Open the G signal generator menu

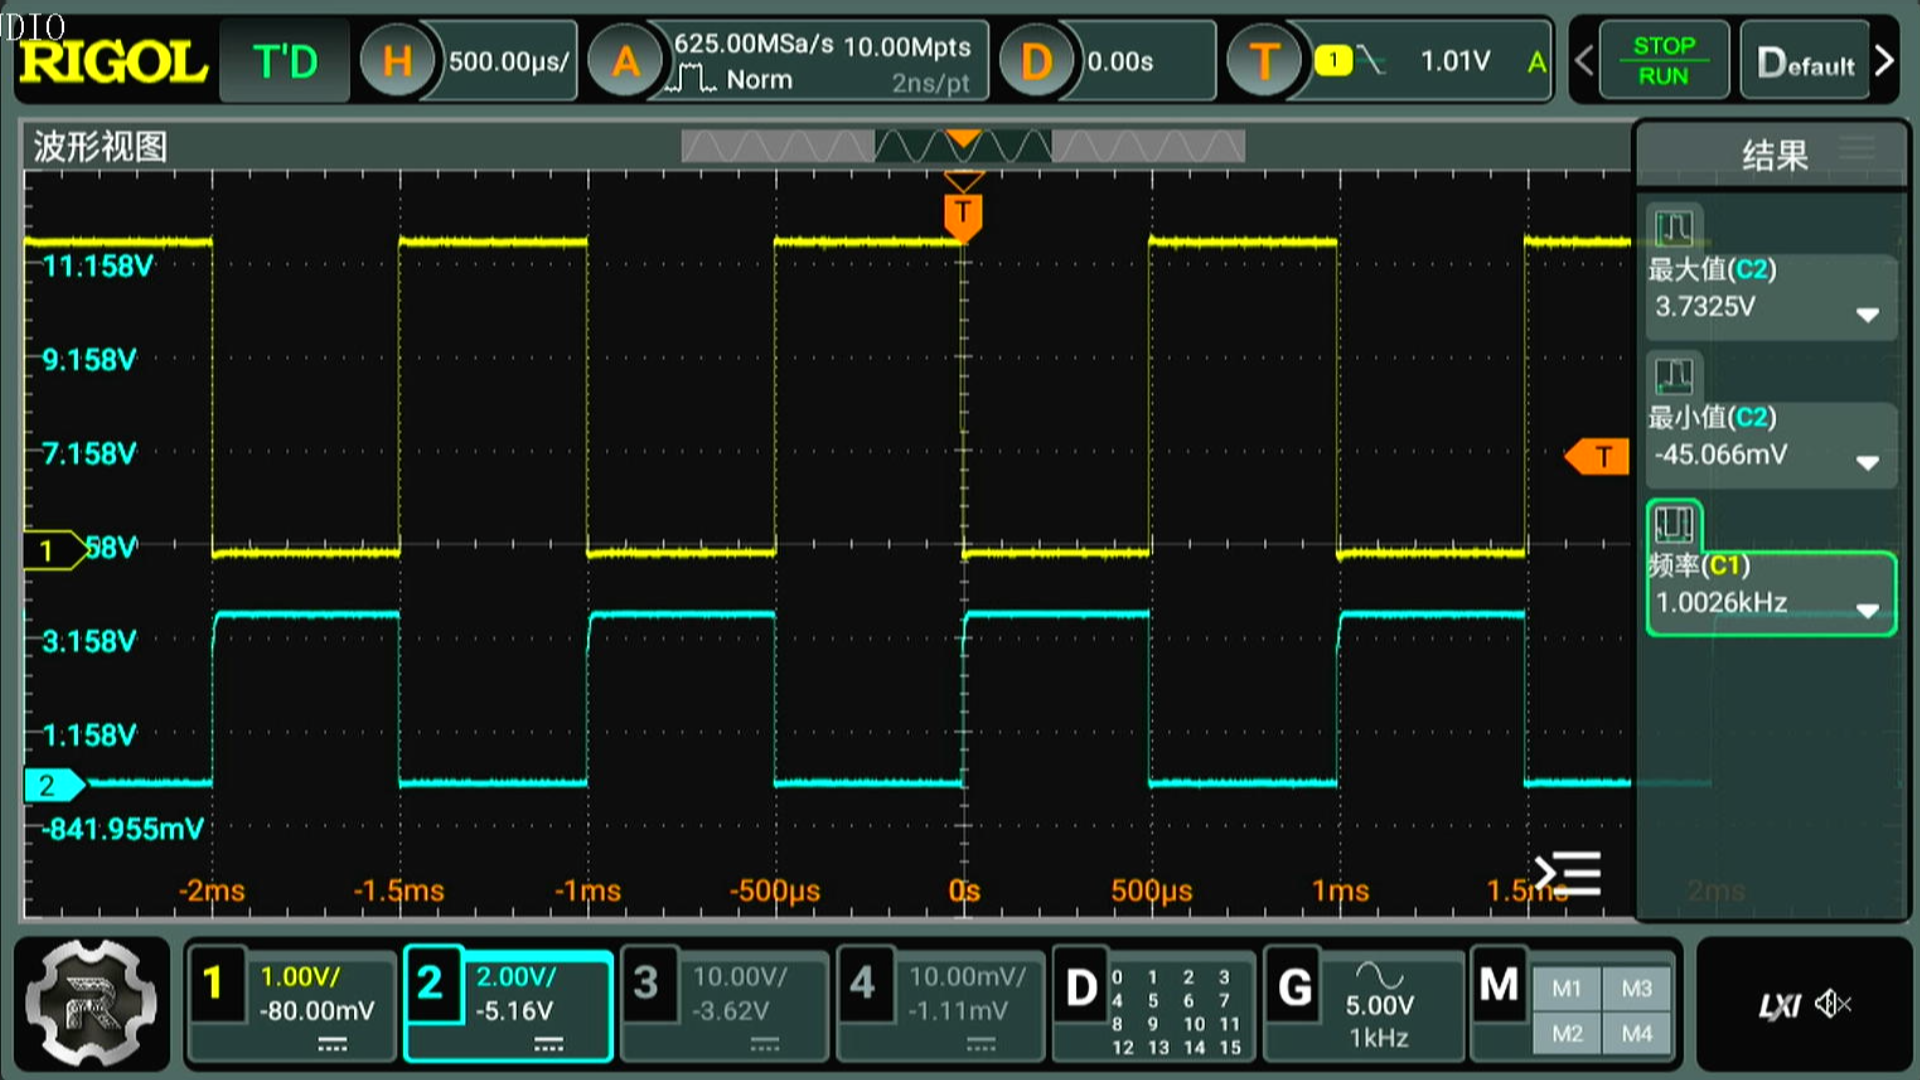pos(1295,988)
